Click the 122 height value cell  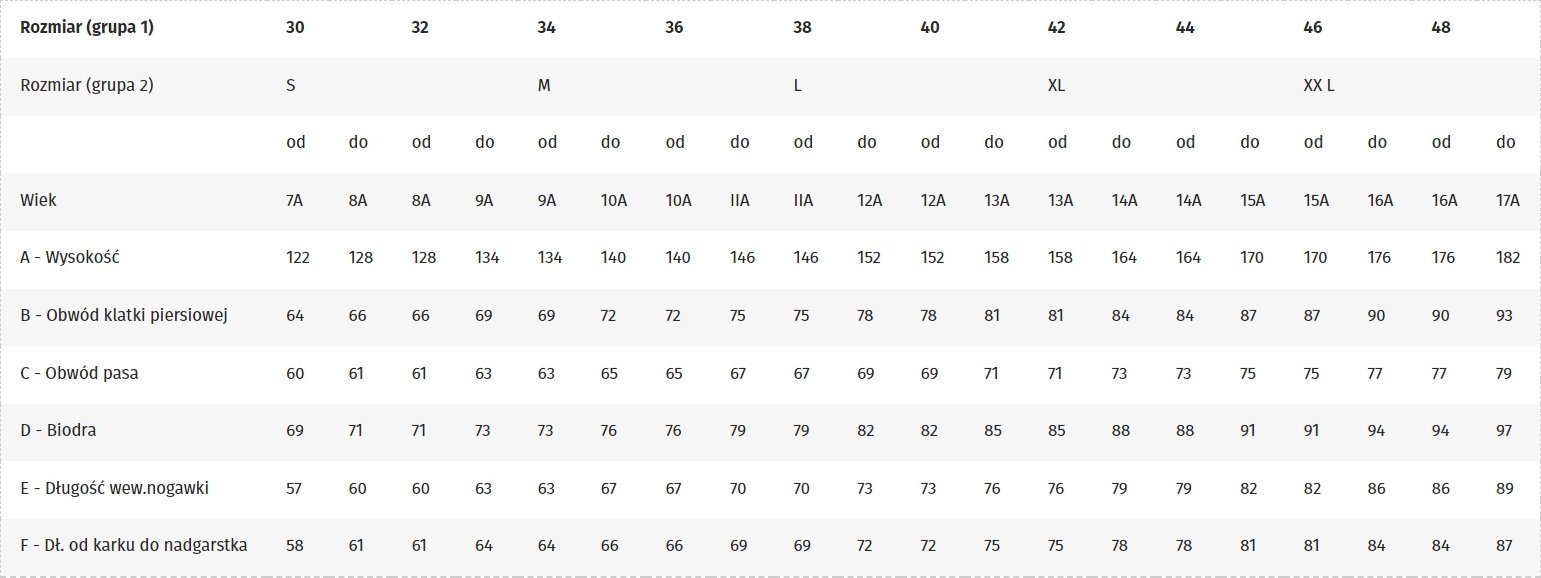click(297, 258)
